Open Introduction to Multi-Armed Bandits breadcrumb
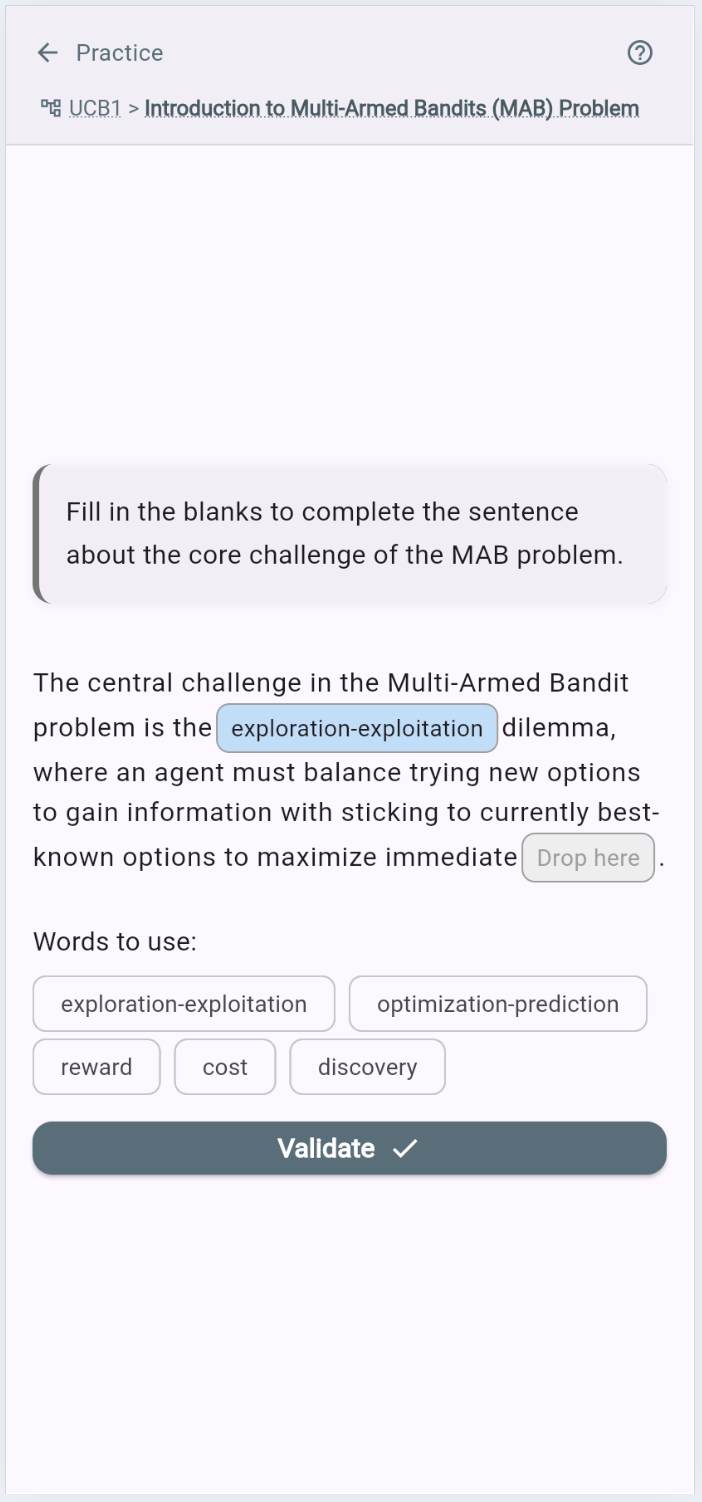Screen dimensions: 702x1502 click(x=392, y=108)
